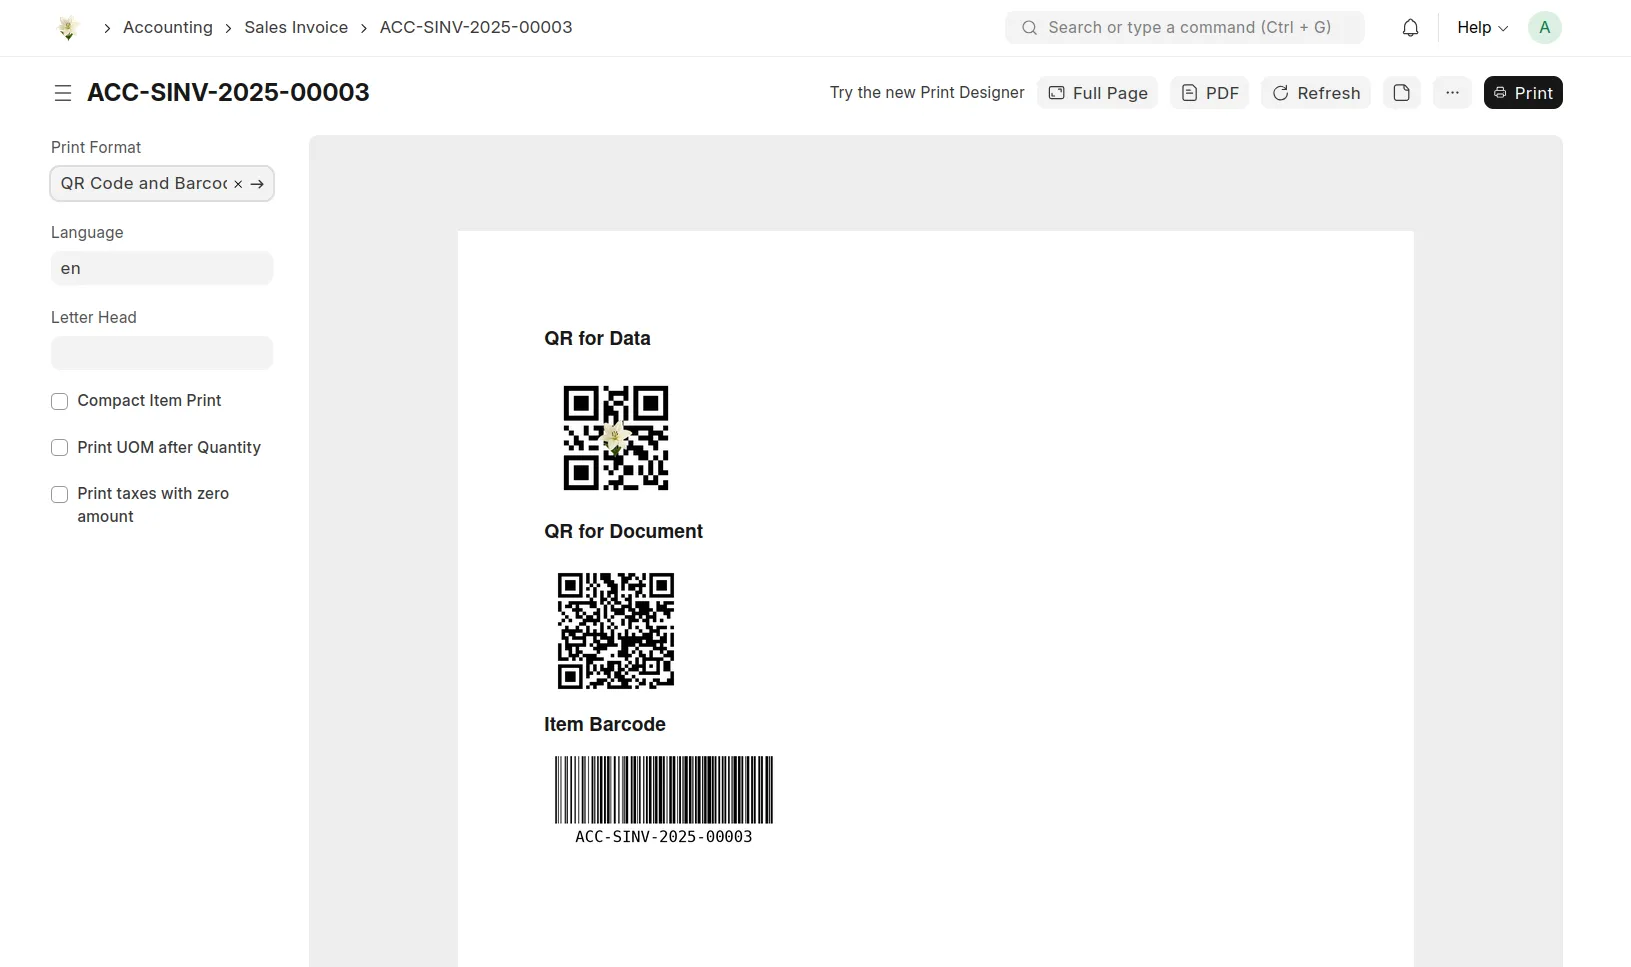Toggle the sidebar hamburger menu icon

[x=63, y=93]
